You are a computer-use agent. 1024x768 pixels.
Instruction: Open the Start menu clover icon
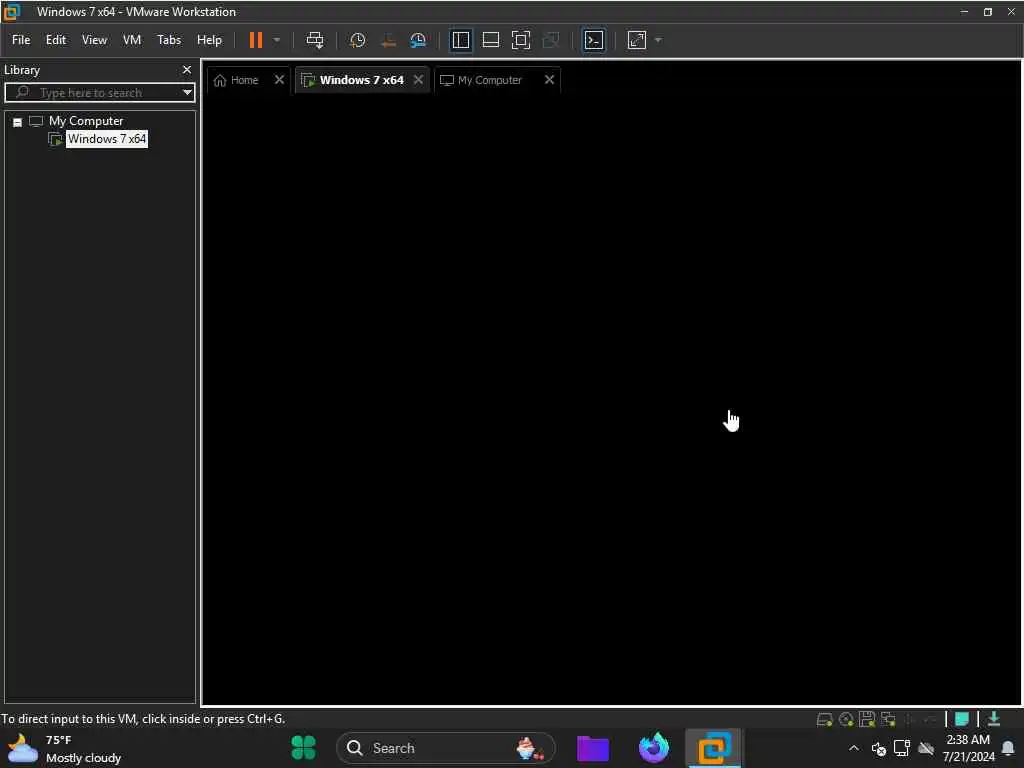[x=303, y=748]
